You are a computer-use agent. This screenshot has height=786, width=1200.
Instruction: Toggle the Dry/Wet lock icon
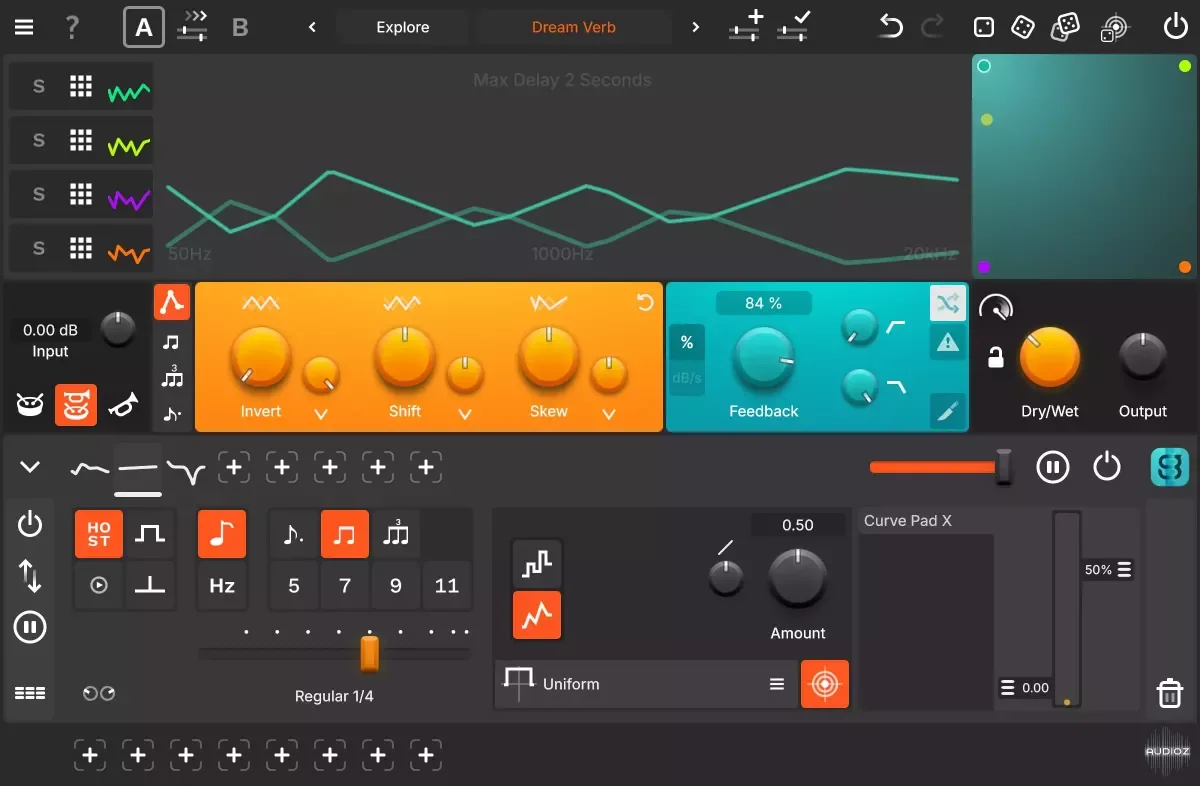pyautogui.click(x=995, y=357)
